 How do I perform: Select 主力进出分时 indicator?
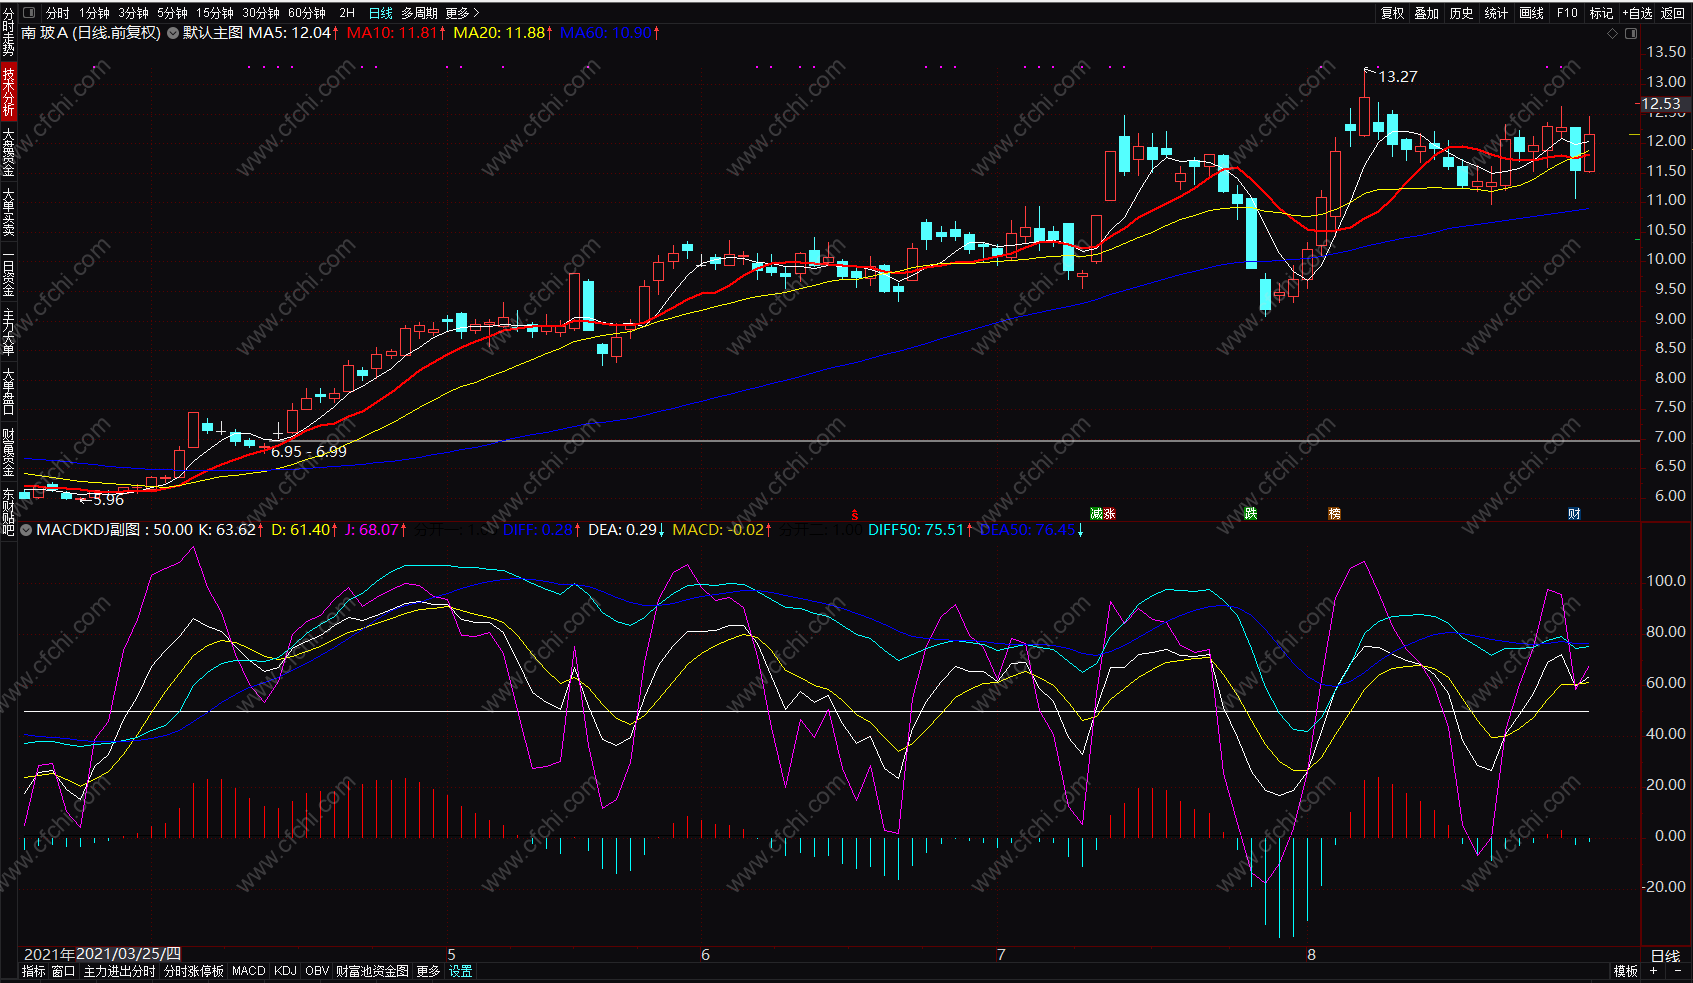119,971
